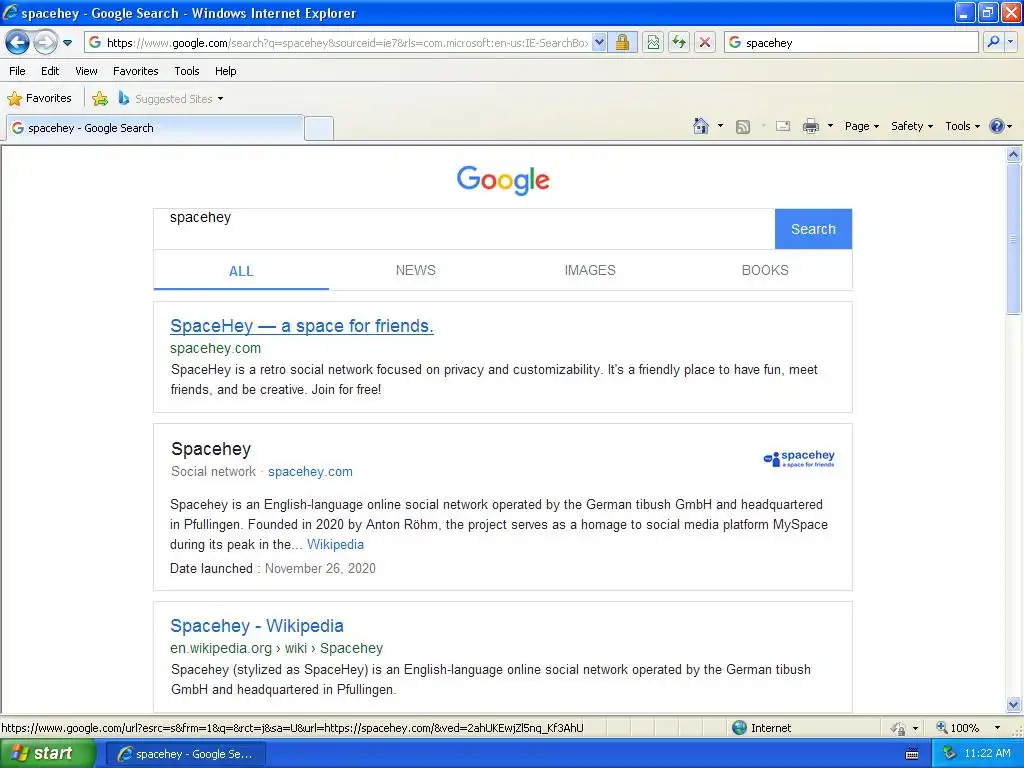Click the address bar URL field
The width and height of the screenshot is (1024, 768).
[x=338, y=43]
